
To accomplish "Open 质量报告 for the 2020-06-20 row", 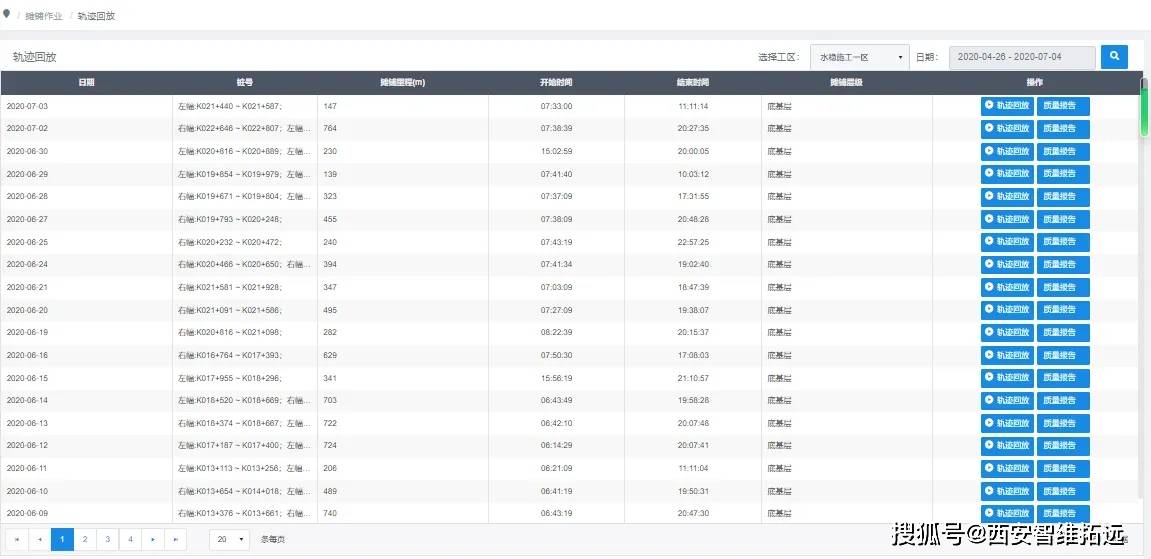I will (1062, 310).
